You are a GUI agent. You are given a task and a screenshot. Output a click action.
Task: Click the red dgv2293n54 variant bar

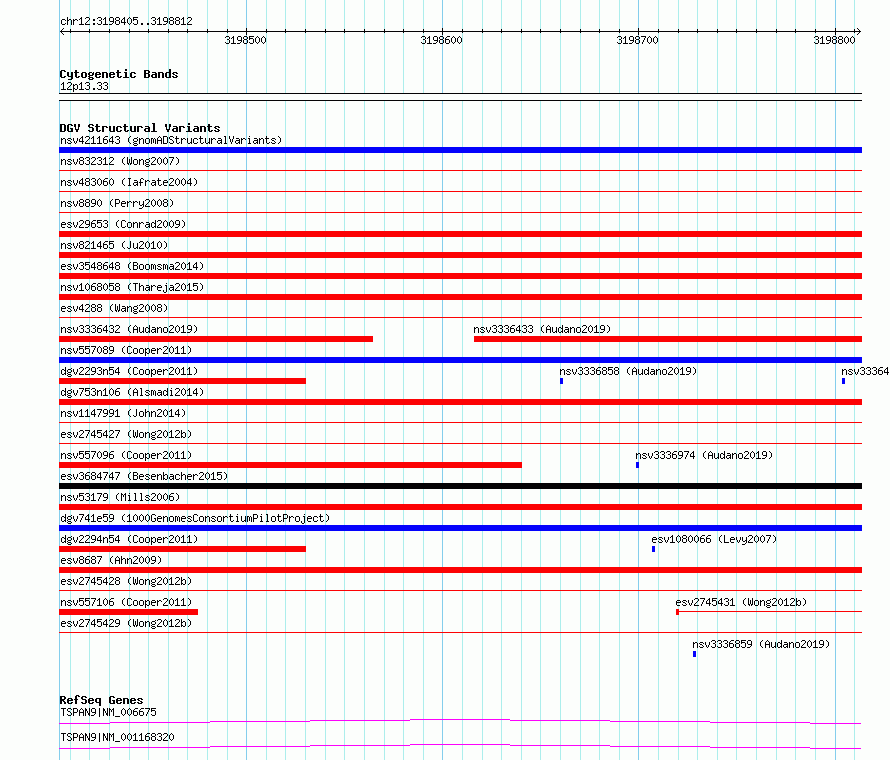[182, 381]
